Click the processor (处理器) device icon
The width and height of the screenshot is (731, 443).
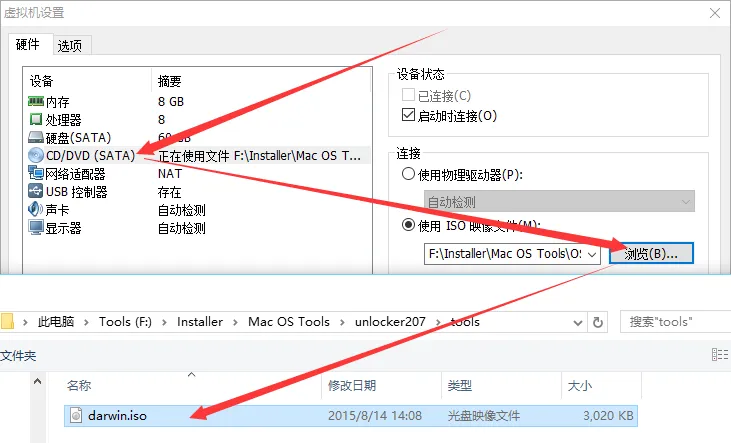[36, 119]
